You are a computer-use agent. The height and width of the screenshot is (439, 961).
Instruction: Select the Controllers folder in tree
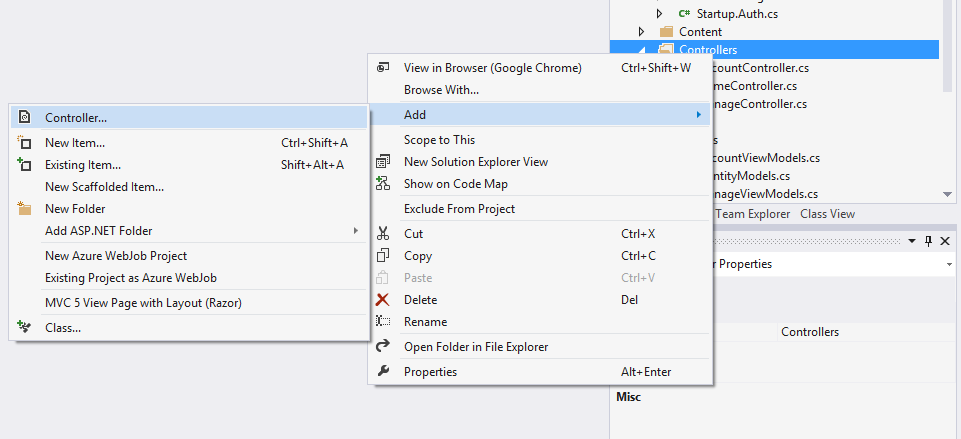click(x=708, y=50)
